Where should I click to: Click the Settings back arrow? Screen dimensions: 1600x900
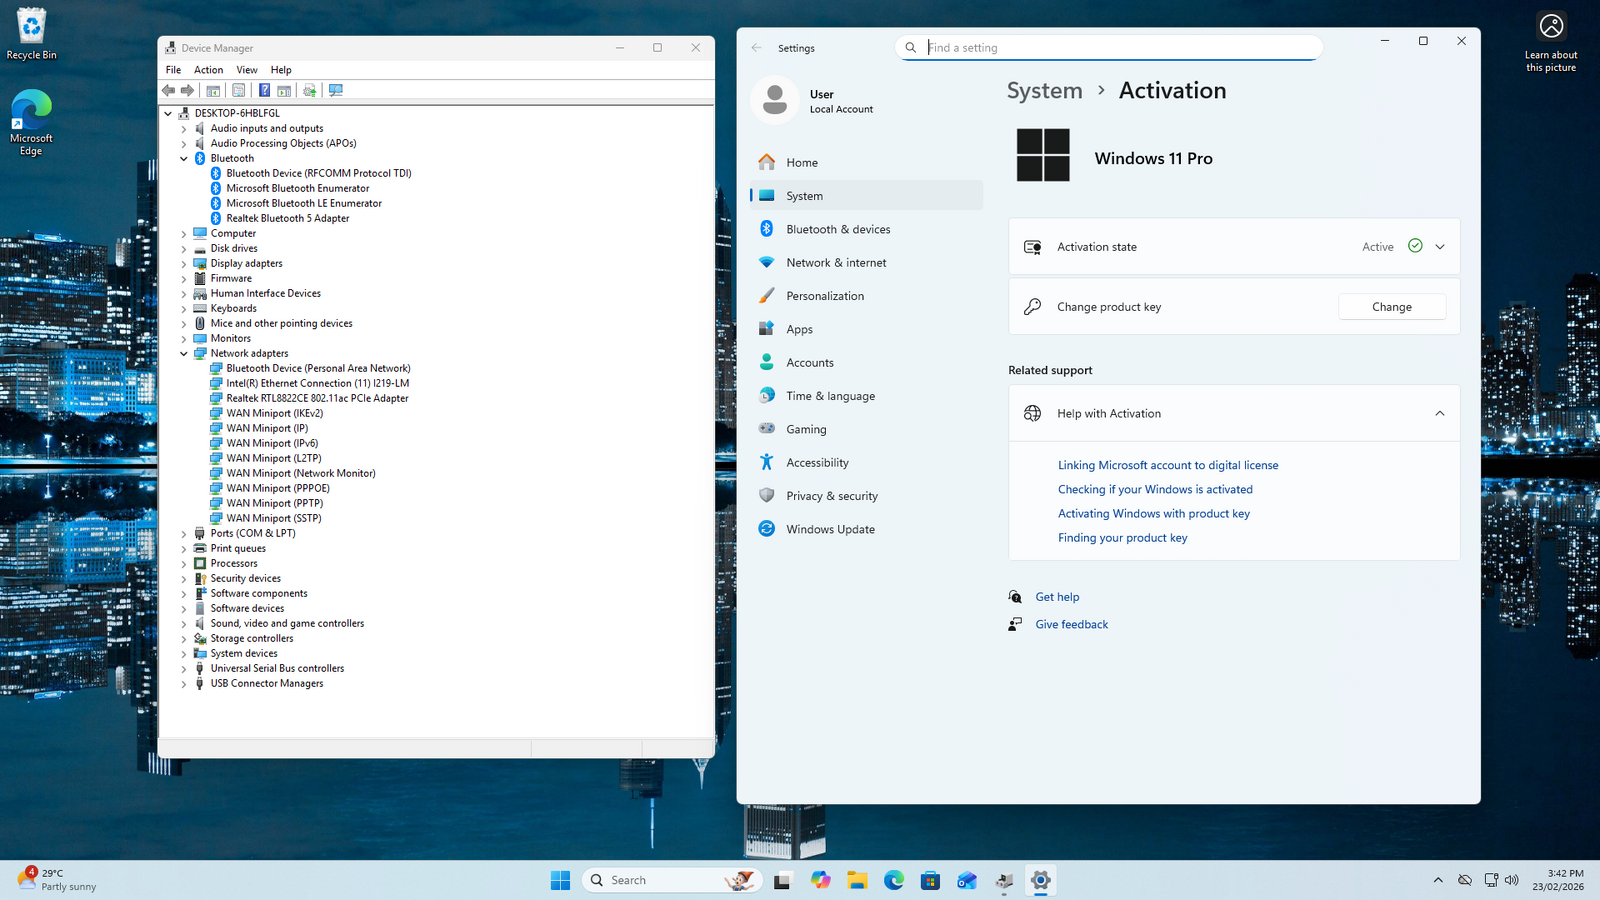(x=757, y=48)
